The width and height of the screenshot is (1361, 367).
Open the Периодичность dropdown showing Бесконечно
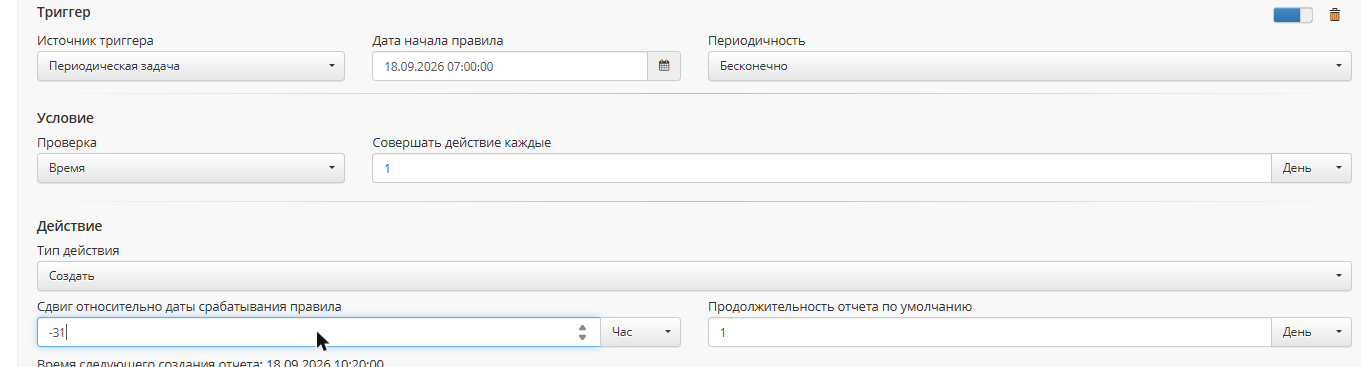pos(1029,66)
